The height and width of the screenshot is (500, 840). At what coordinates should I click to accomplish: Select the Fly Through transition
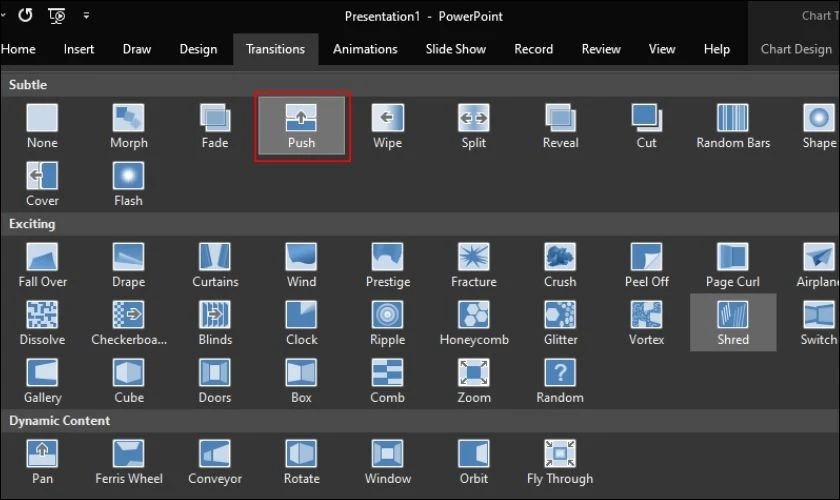[x=560, y=461]
